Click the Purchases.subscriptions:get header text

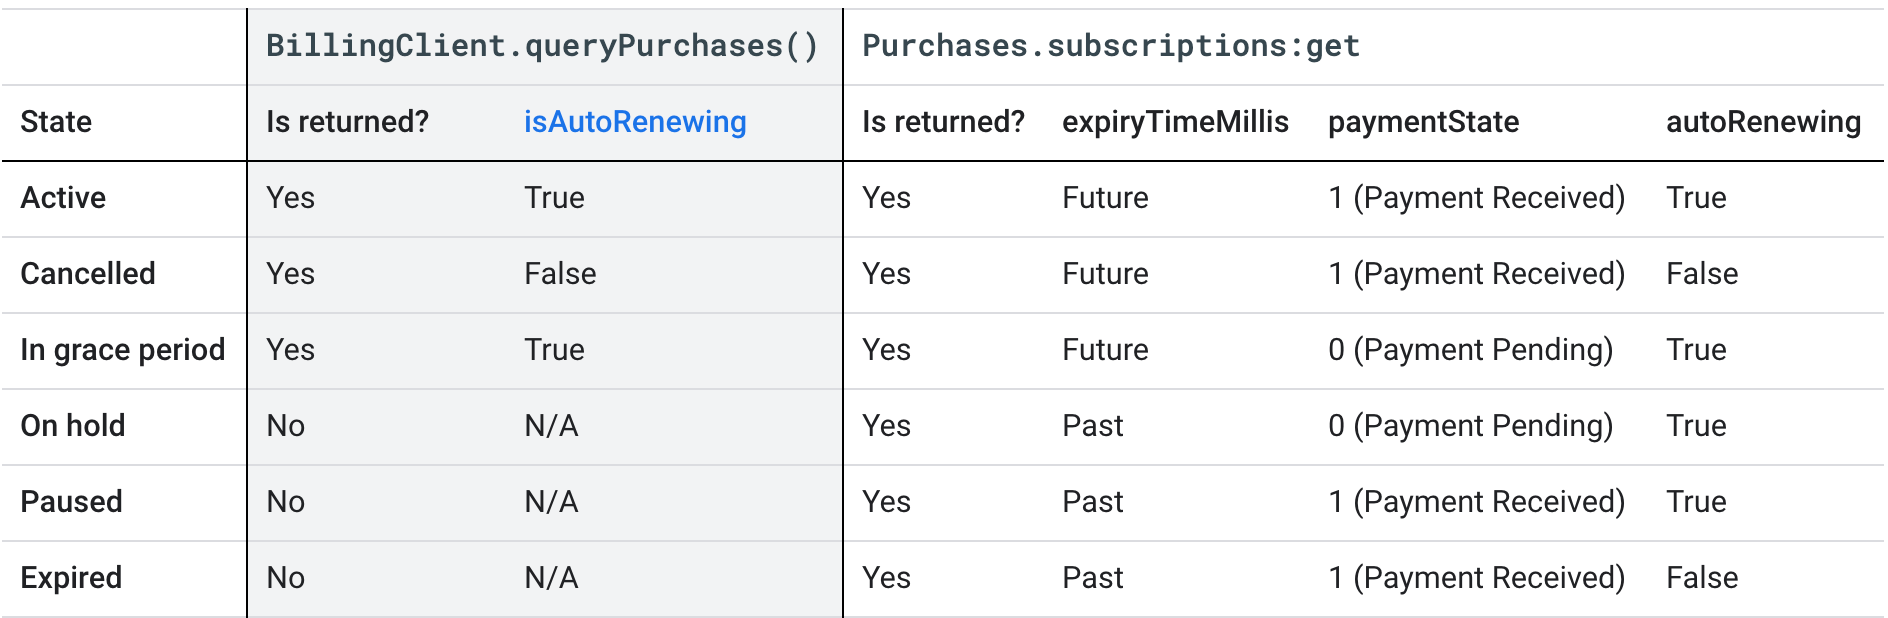(x=1110, y=46)
